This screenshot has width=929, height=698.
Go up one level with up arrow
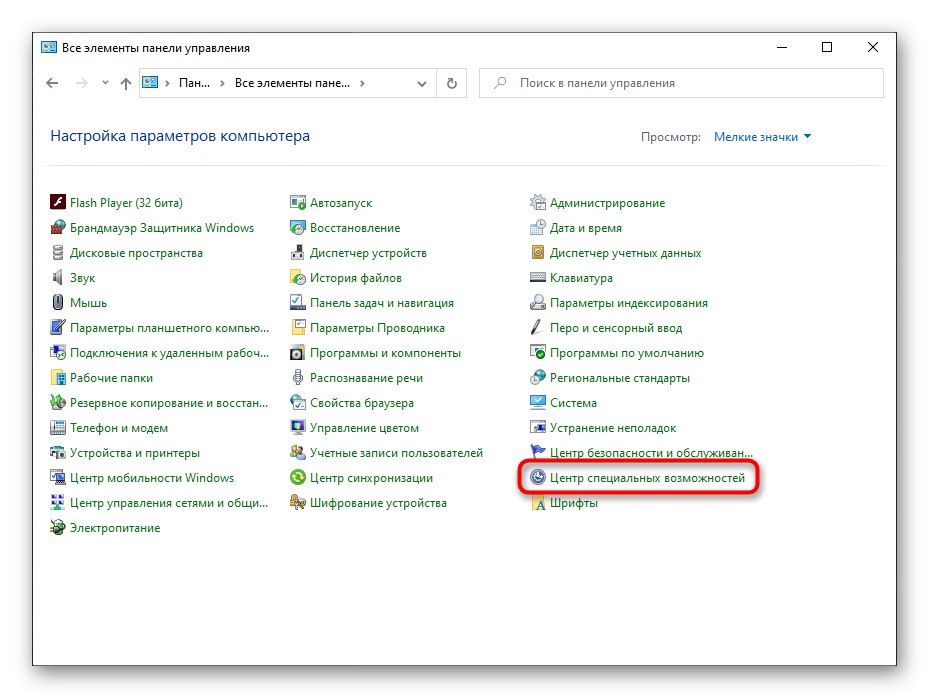click(x=126, y=84)
